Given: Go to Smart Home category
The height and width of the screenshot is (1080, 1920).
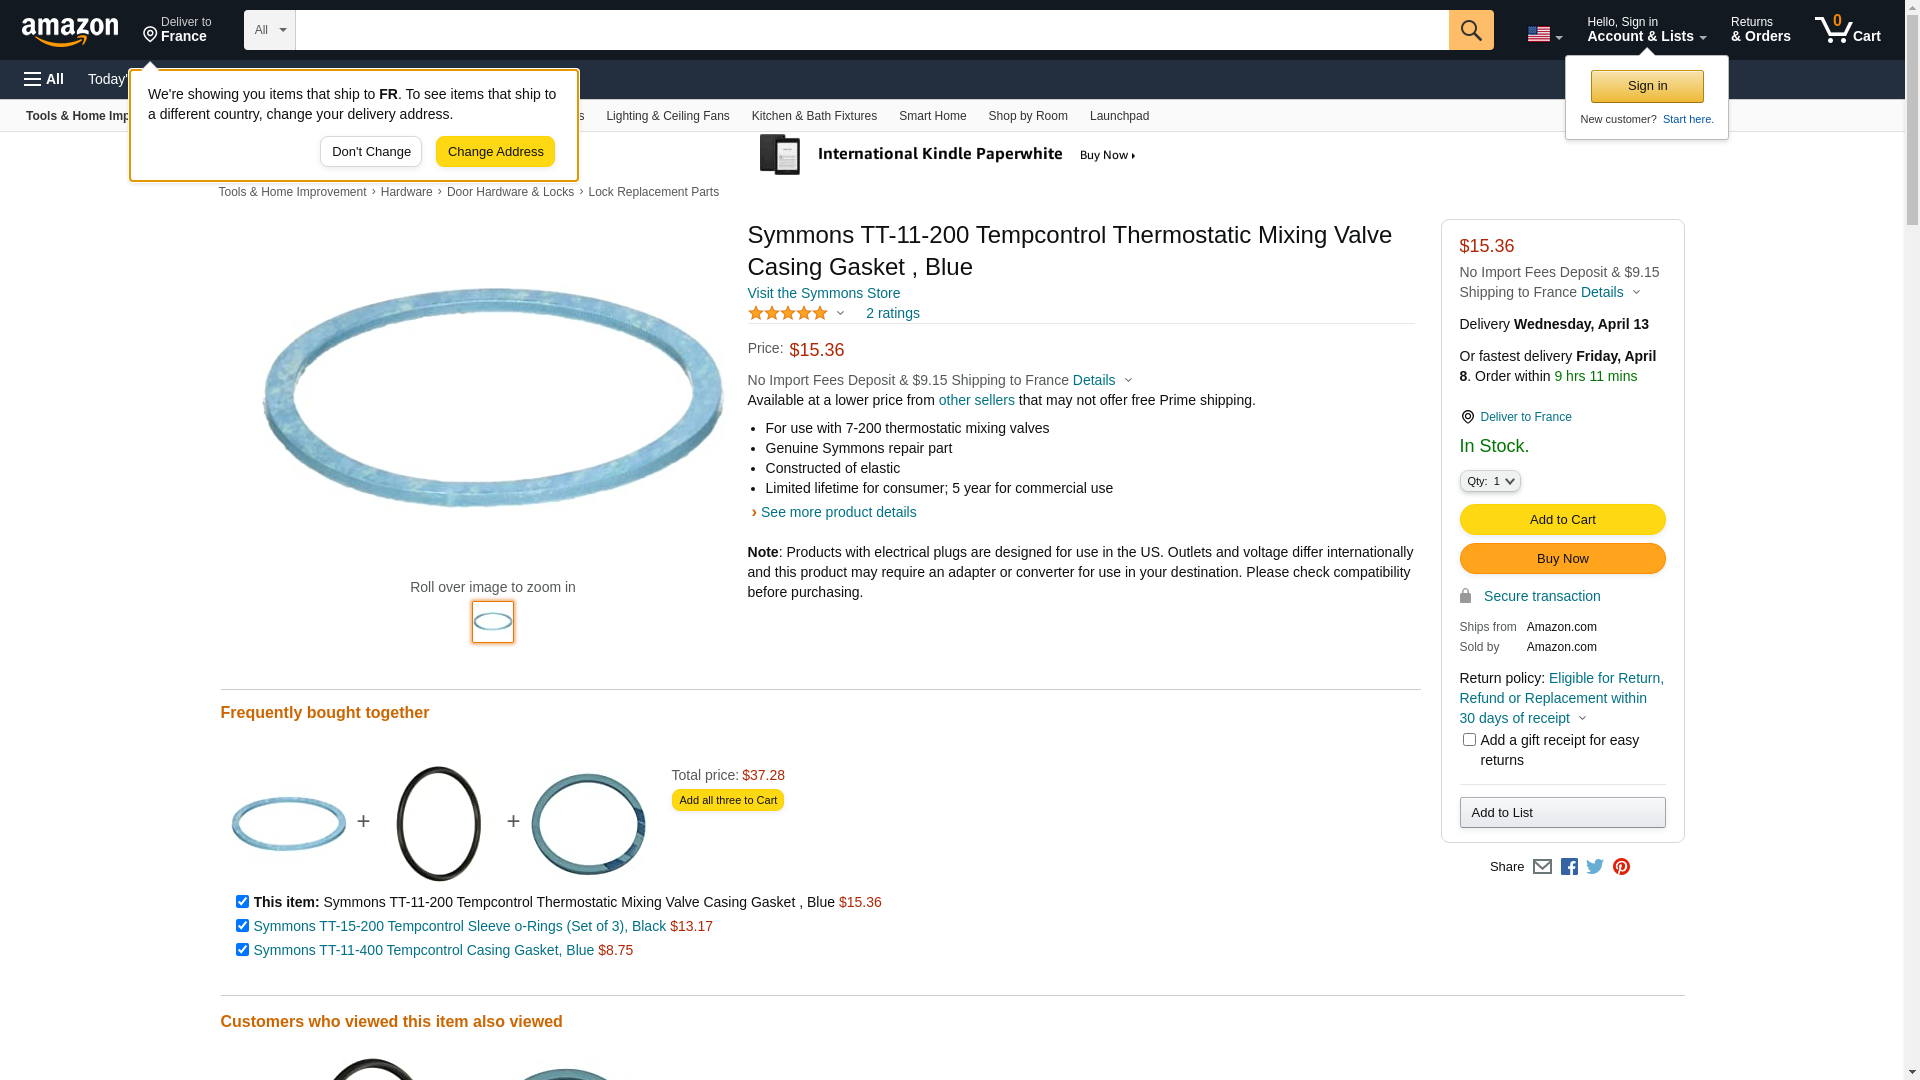Looking at the screenshot, I should [x=932, y=116].
